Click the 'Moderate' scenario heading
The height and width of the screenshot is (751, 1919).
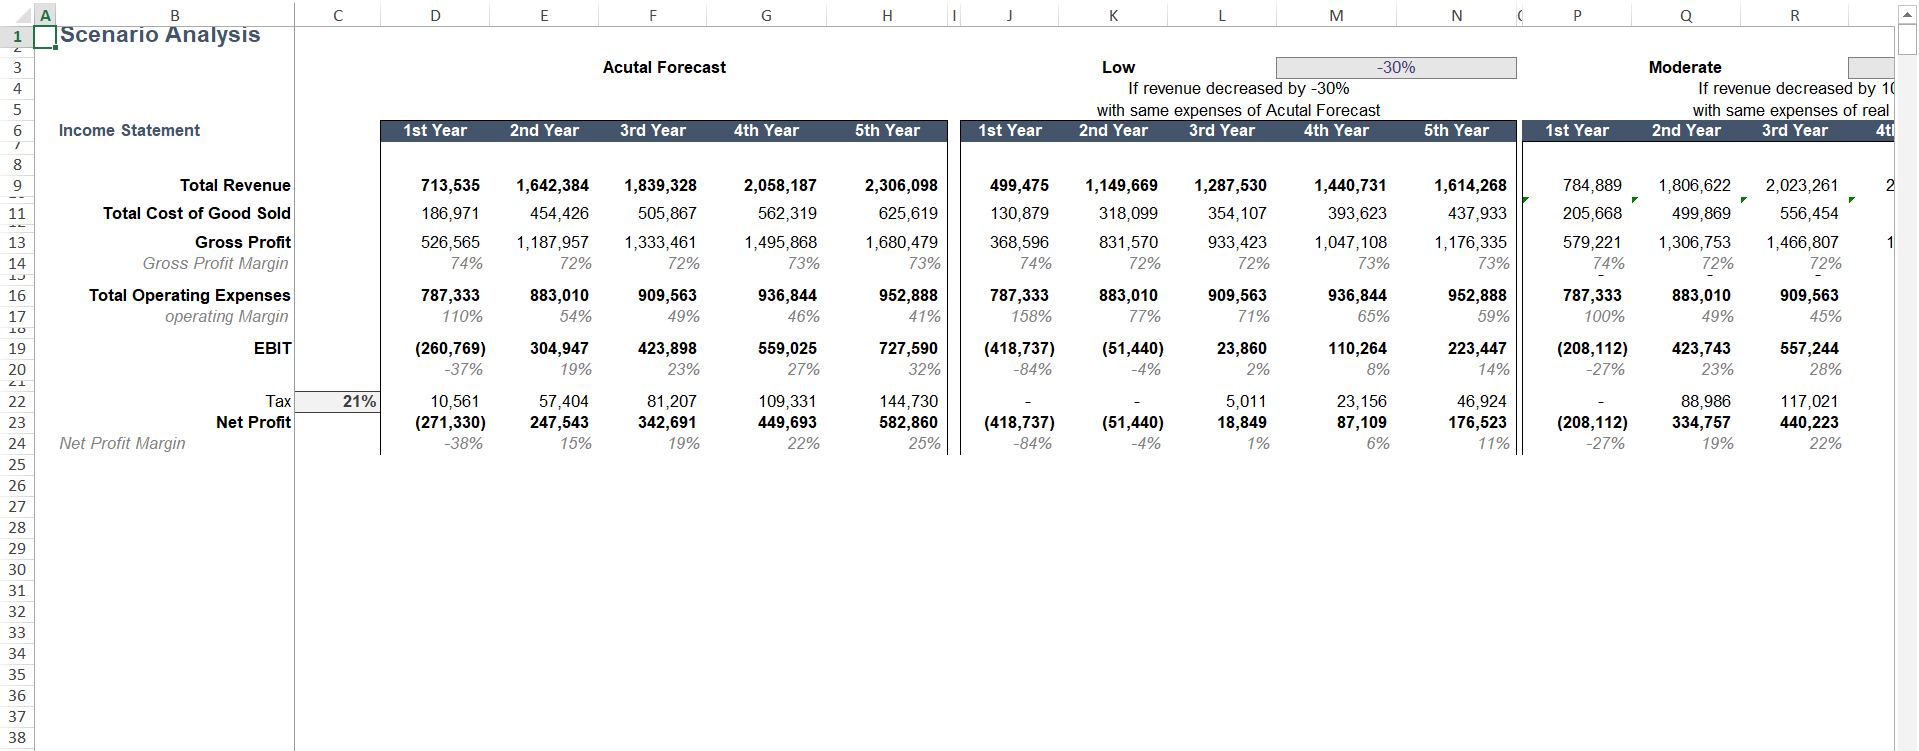[x=1685, y=67]
